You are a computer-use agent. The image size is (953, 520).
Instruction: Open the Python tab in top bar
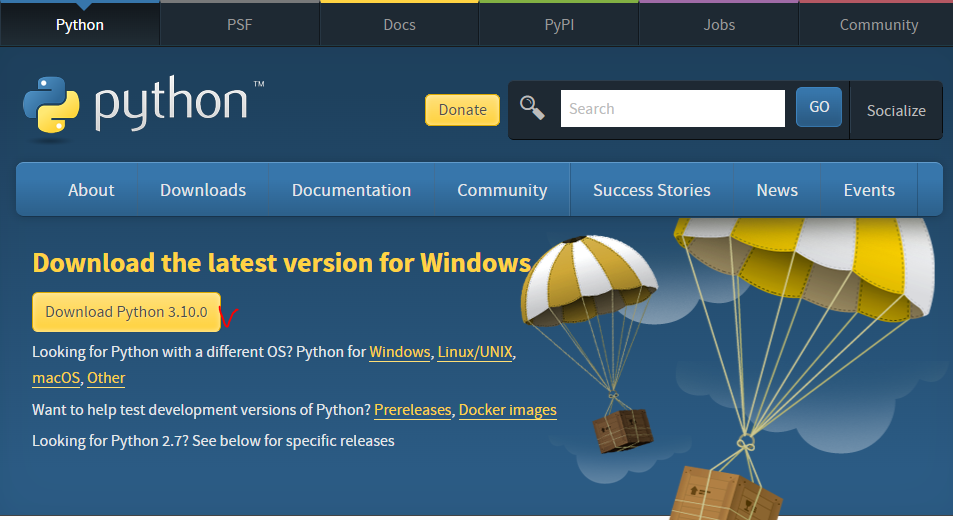[x=80, y=24]
